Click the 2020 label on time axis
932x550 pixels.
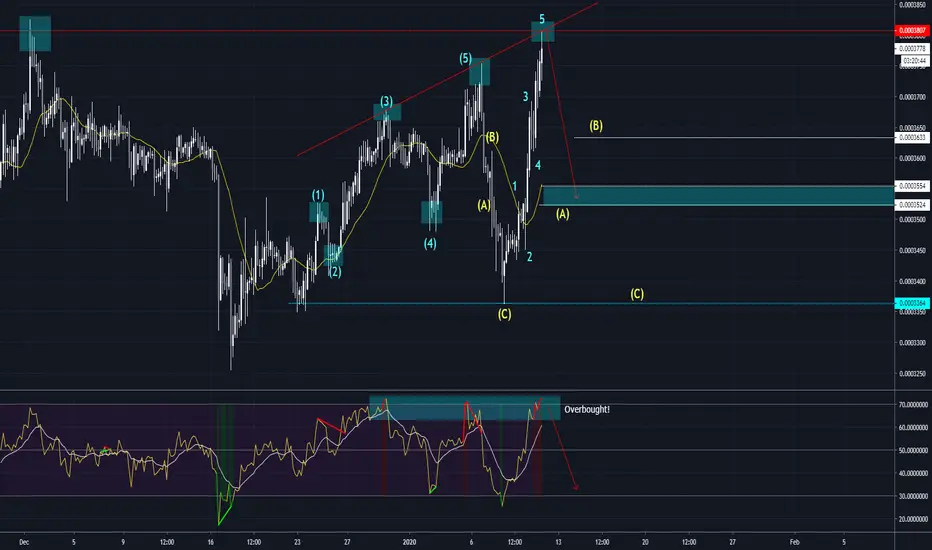click(x=410, y=542)
